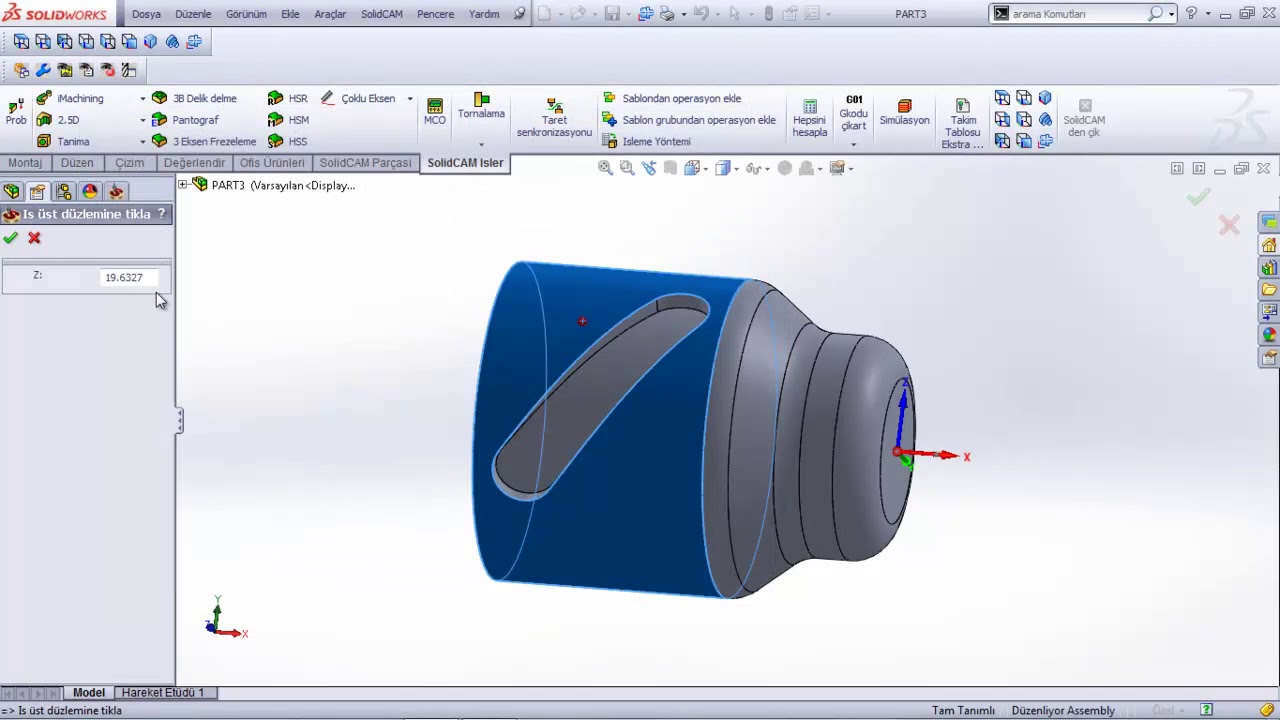
Task: Open the Dosya menu
Action: [146, 14]
